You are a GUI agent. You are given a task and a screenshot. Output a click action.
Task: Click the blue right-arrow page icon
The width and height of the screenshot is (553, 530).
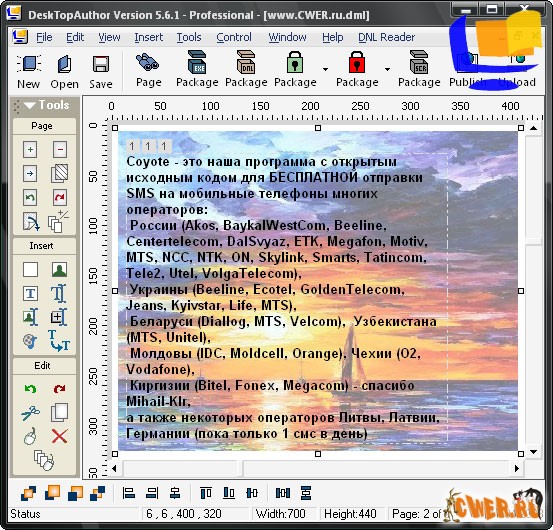[30, 173]
